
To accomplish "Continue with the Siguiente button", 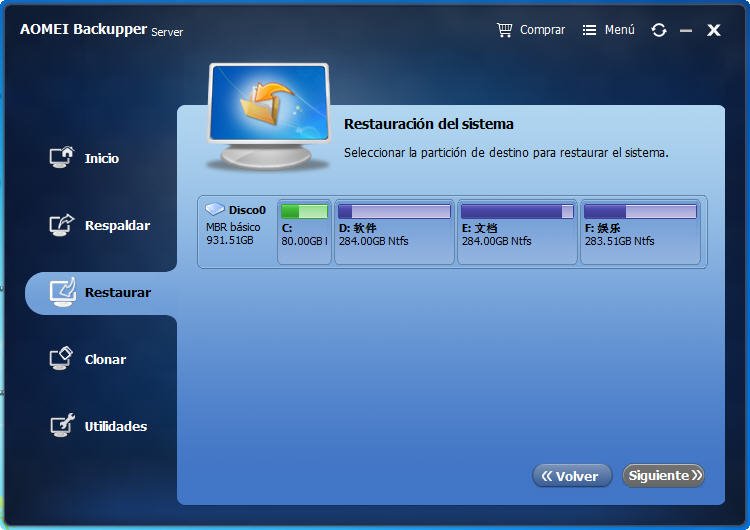I will tap(663, 475).
